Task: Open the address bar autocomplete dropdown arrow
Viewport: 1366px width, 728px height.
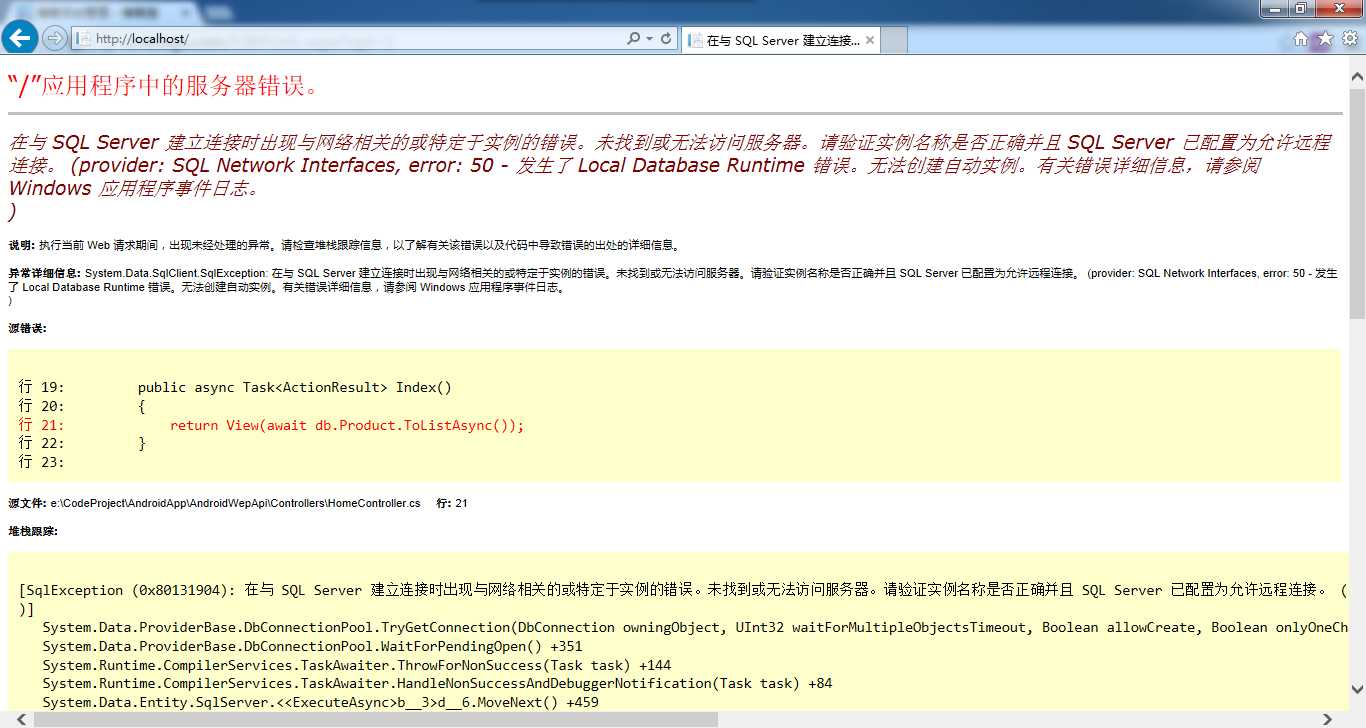Action: click(650, 38)
